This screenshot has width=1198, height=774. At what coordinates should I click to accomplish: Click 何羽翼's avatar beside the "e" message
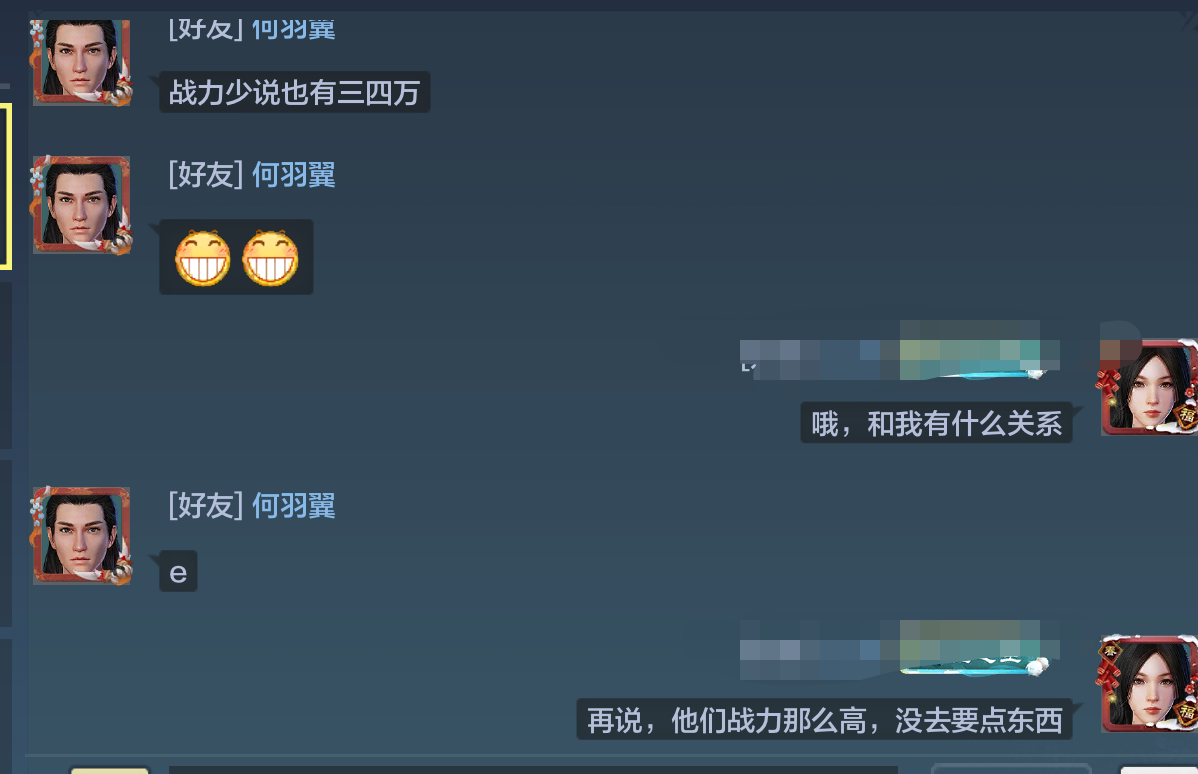tap(81, 536)
